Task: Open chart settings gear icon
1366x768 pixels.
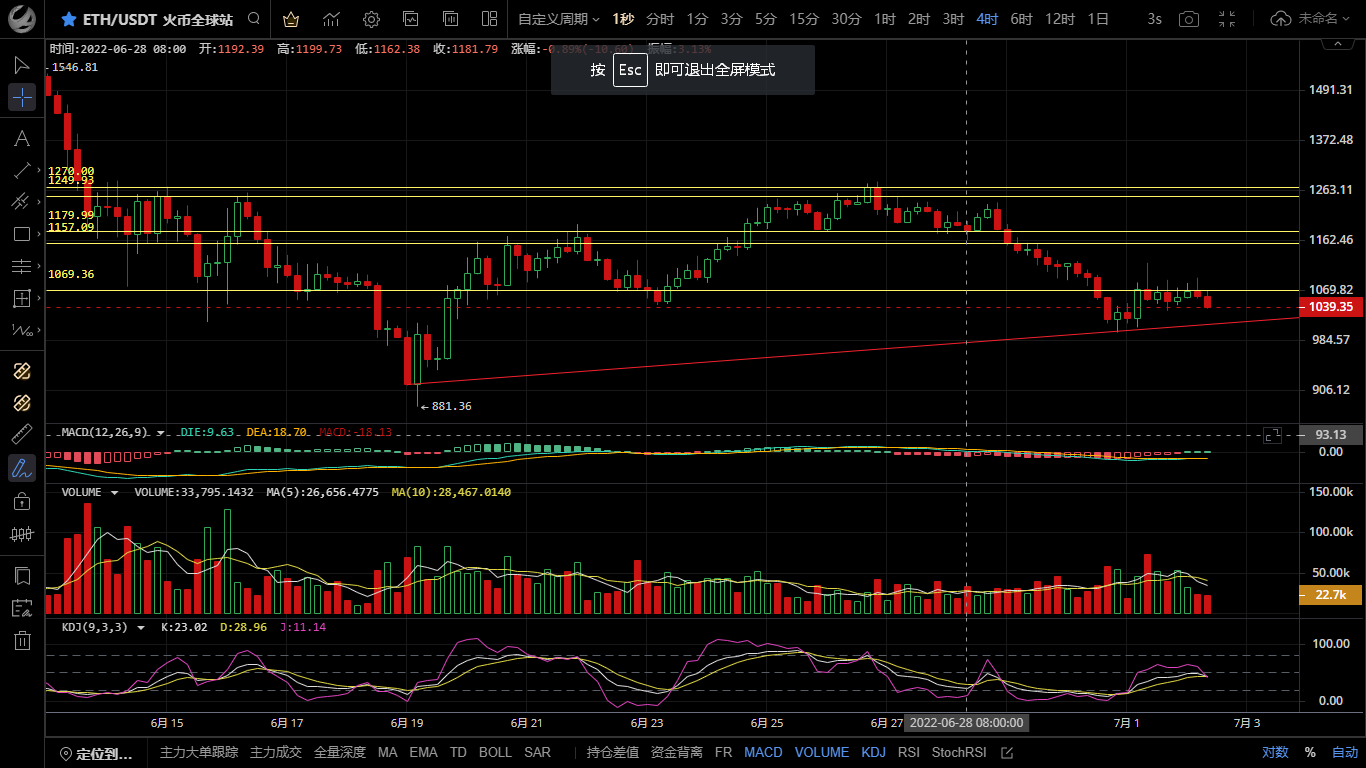Action: [371, 19]
